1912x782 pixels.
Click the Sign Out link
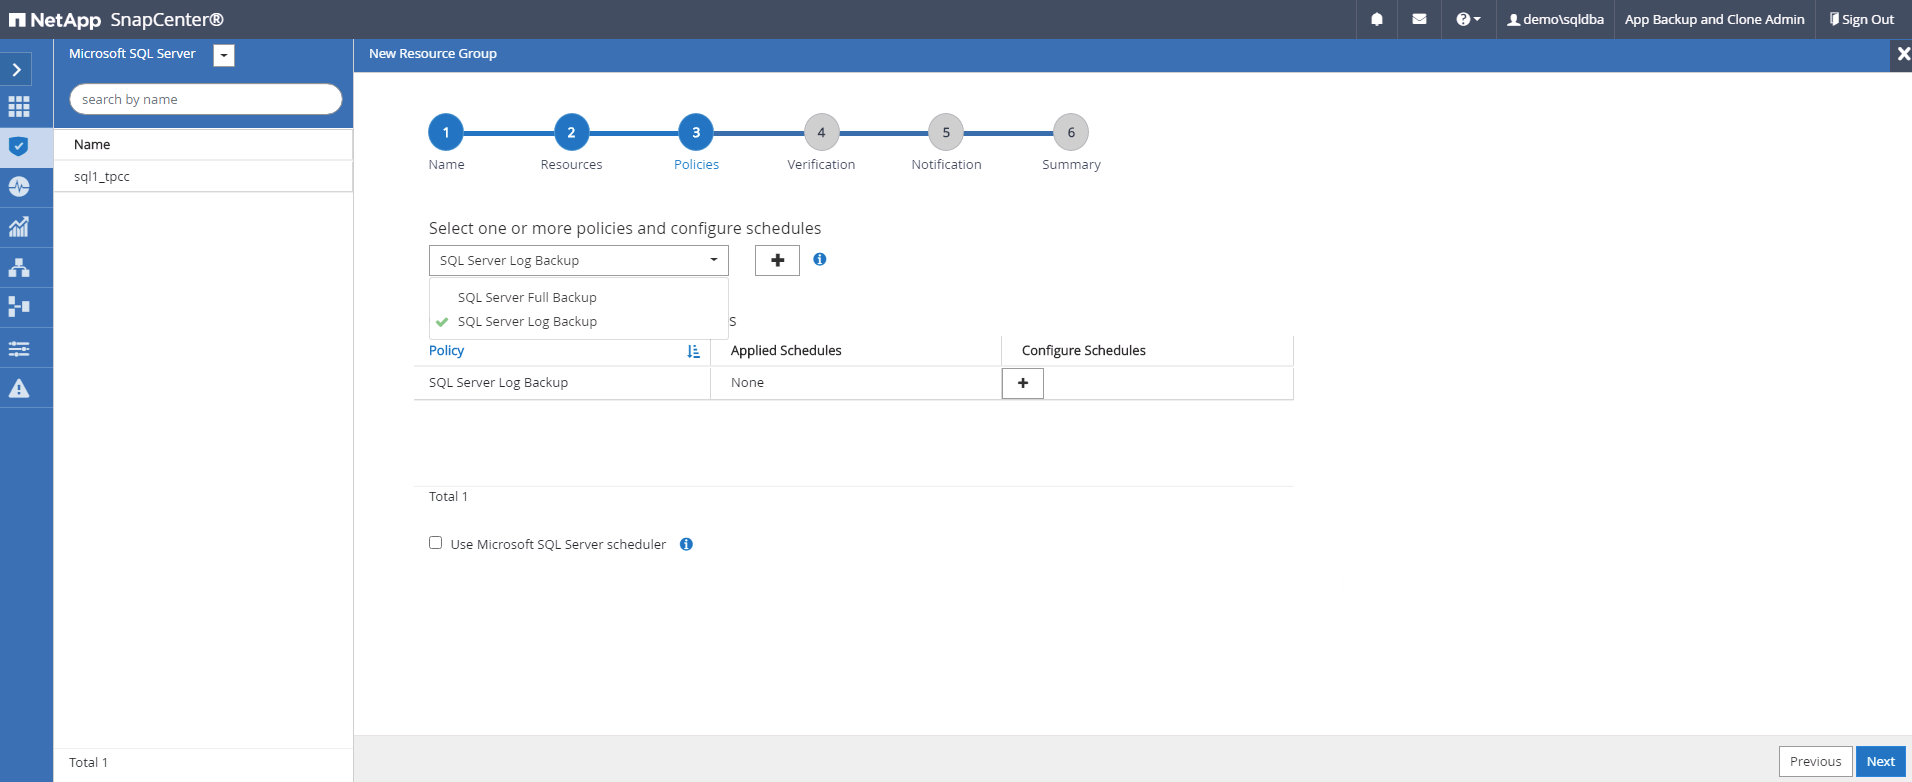1862,19
